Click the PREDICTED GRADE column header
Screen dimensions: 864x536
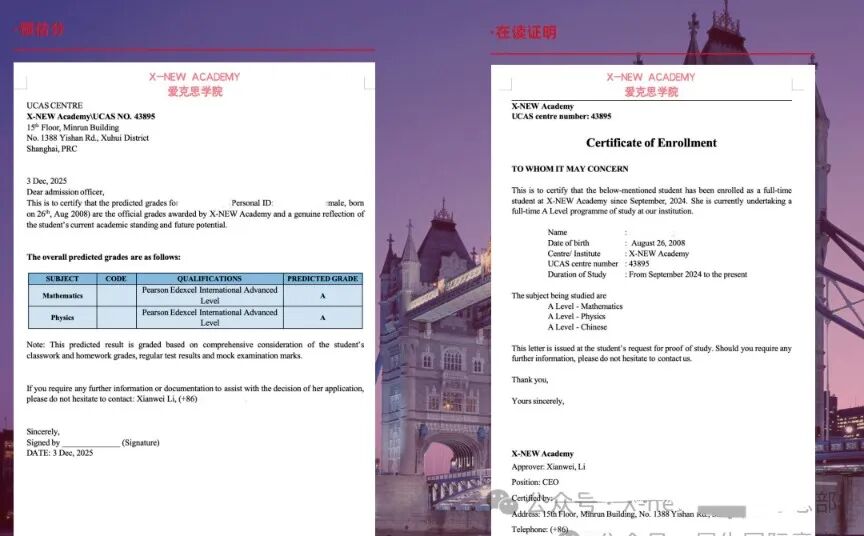click(x=323, y=279)
